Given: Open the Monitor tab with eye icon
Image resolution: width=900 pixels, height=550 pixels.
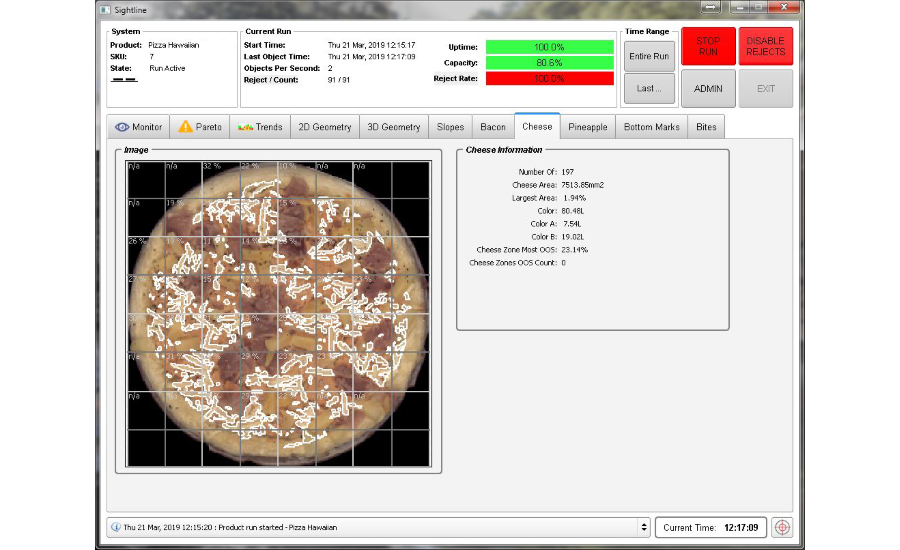Looking at the screenshot, I should point(139,127).
